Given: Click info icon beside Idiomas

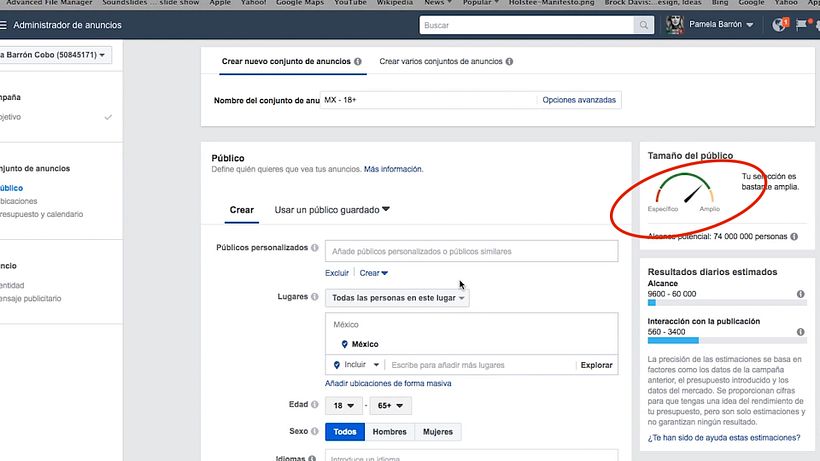Looking at the screenshot, I should pos(312,458).
